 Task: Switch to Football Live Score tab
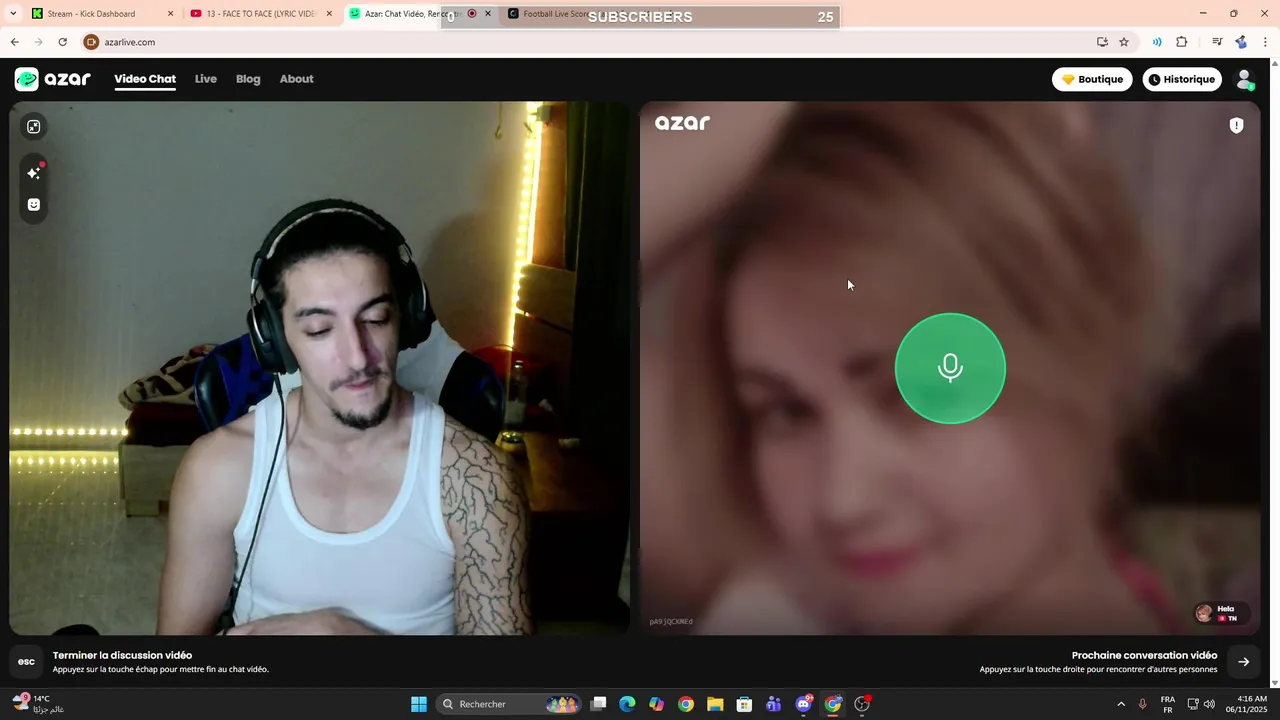click(555, 14)
